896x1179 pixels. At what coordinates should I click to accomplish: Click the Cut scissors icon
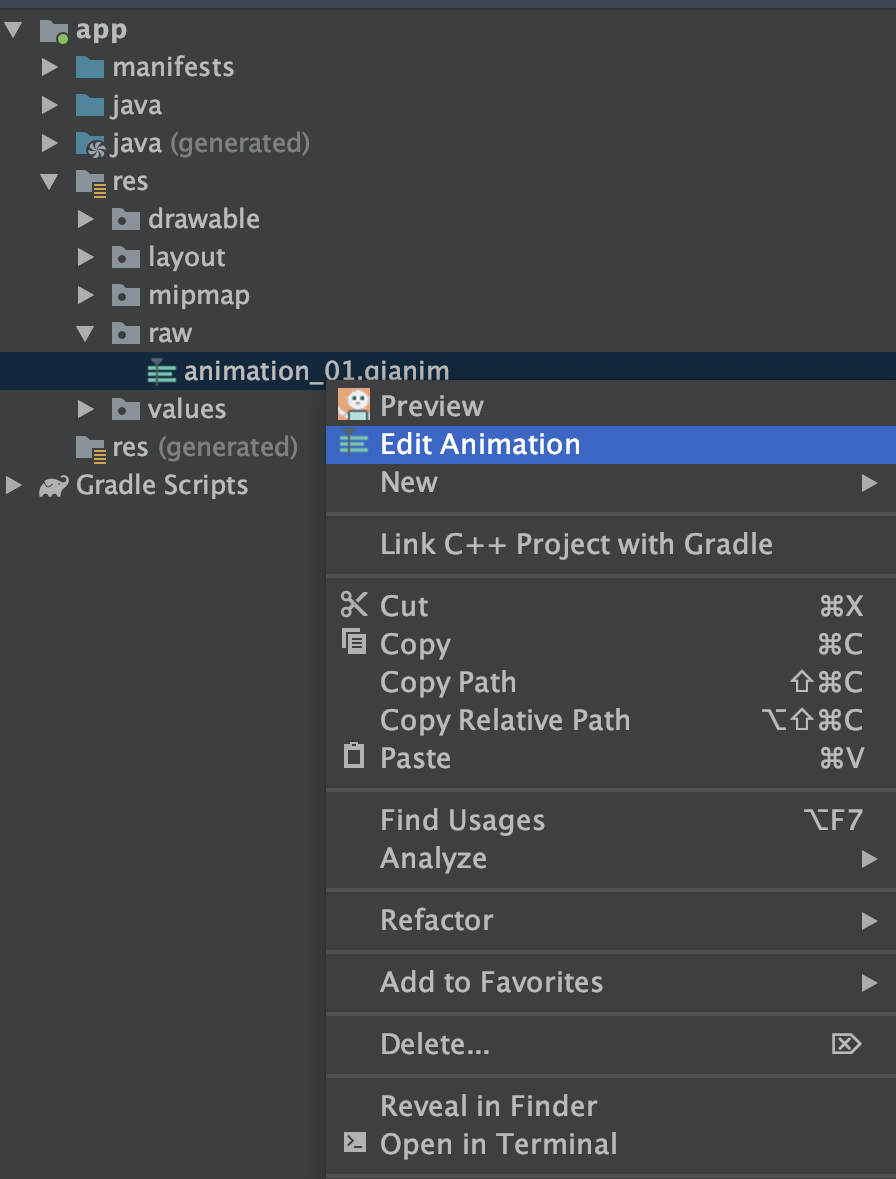[x=354, y=605]
